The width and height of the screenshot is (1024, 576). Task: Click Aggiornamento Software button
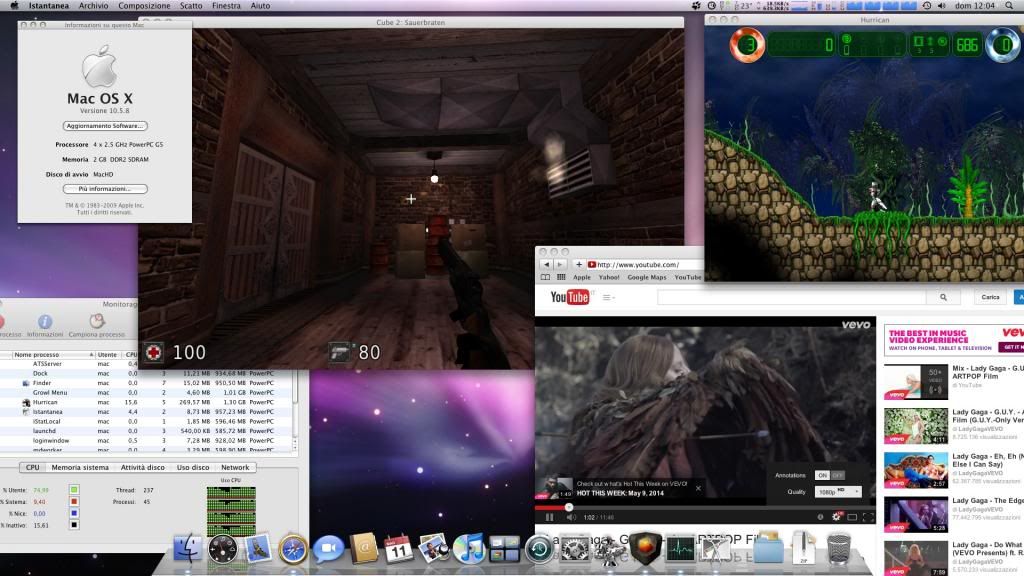point(104,126)
